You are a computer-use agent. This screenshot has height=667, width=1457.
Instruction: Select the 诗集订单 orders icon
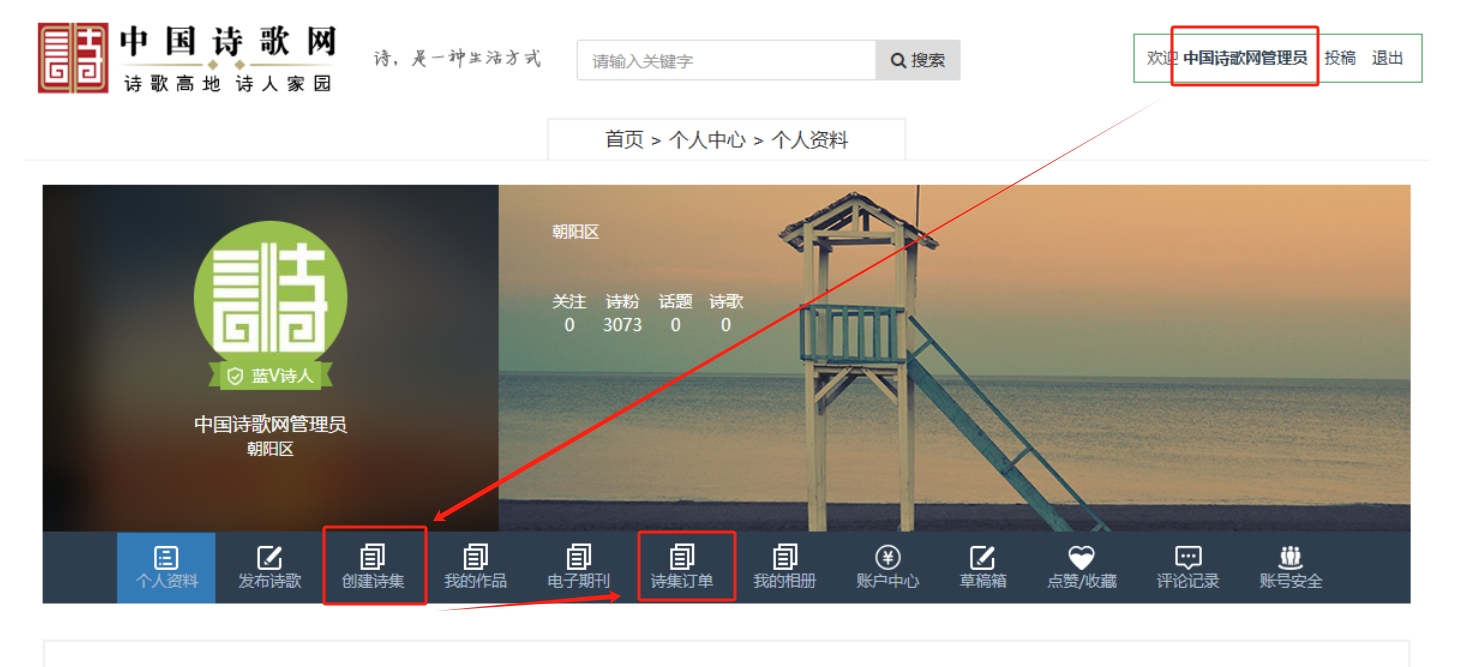682,557
